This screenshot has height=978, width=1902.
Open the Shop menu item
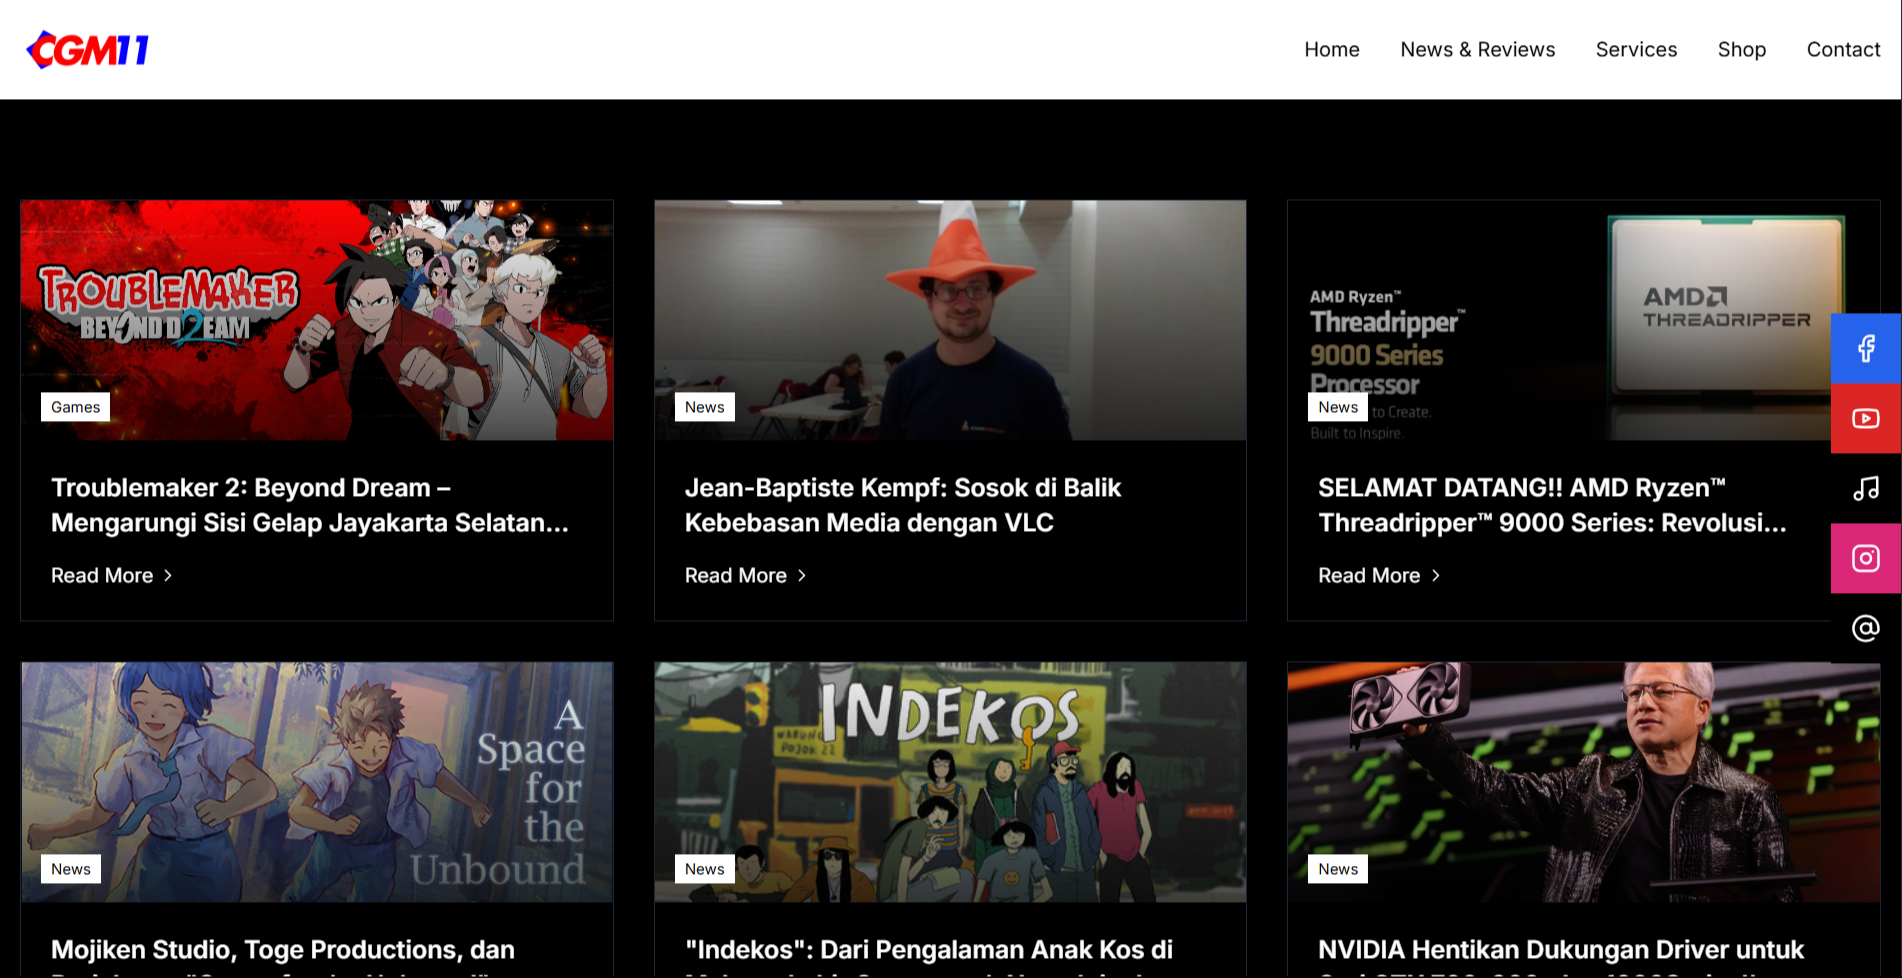(1741, 49)
